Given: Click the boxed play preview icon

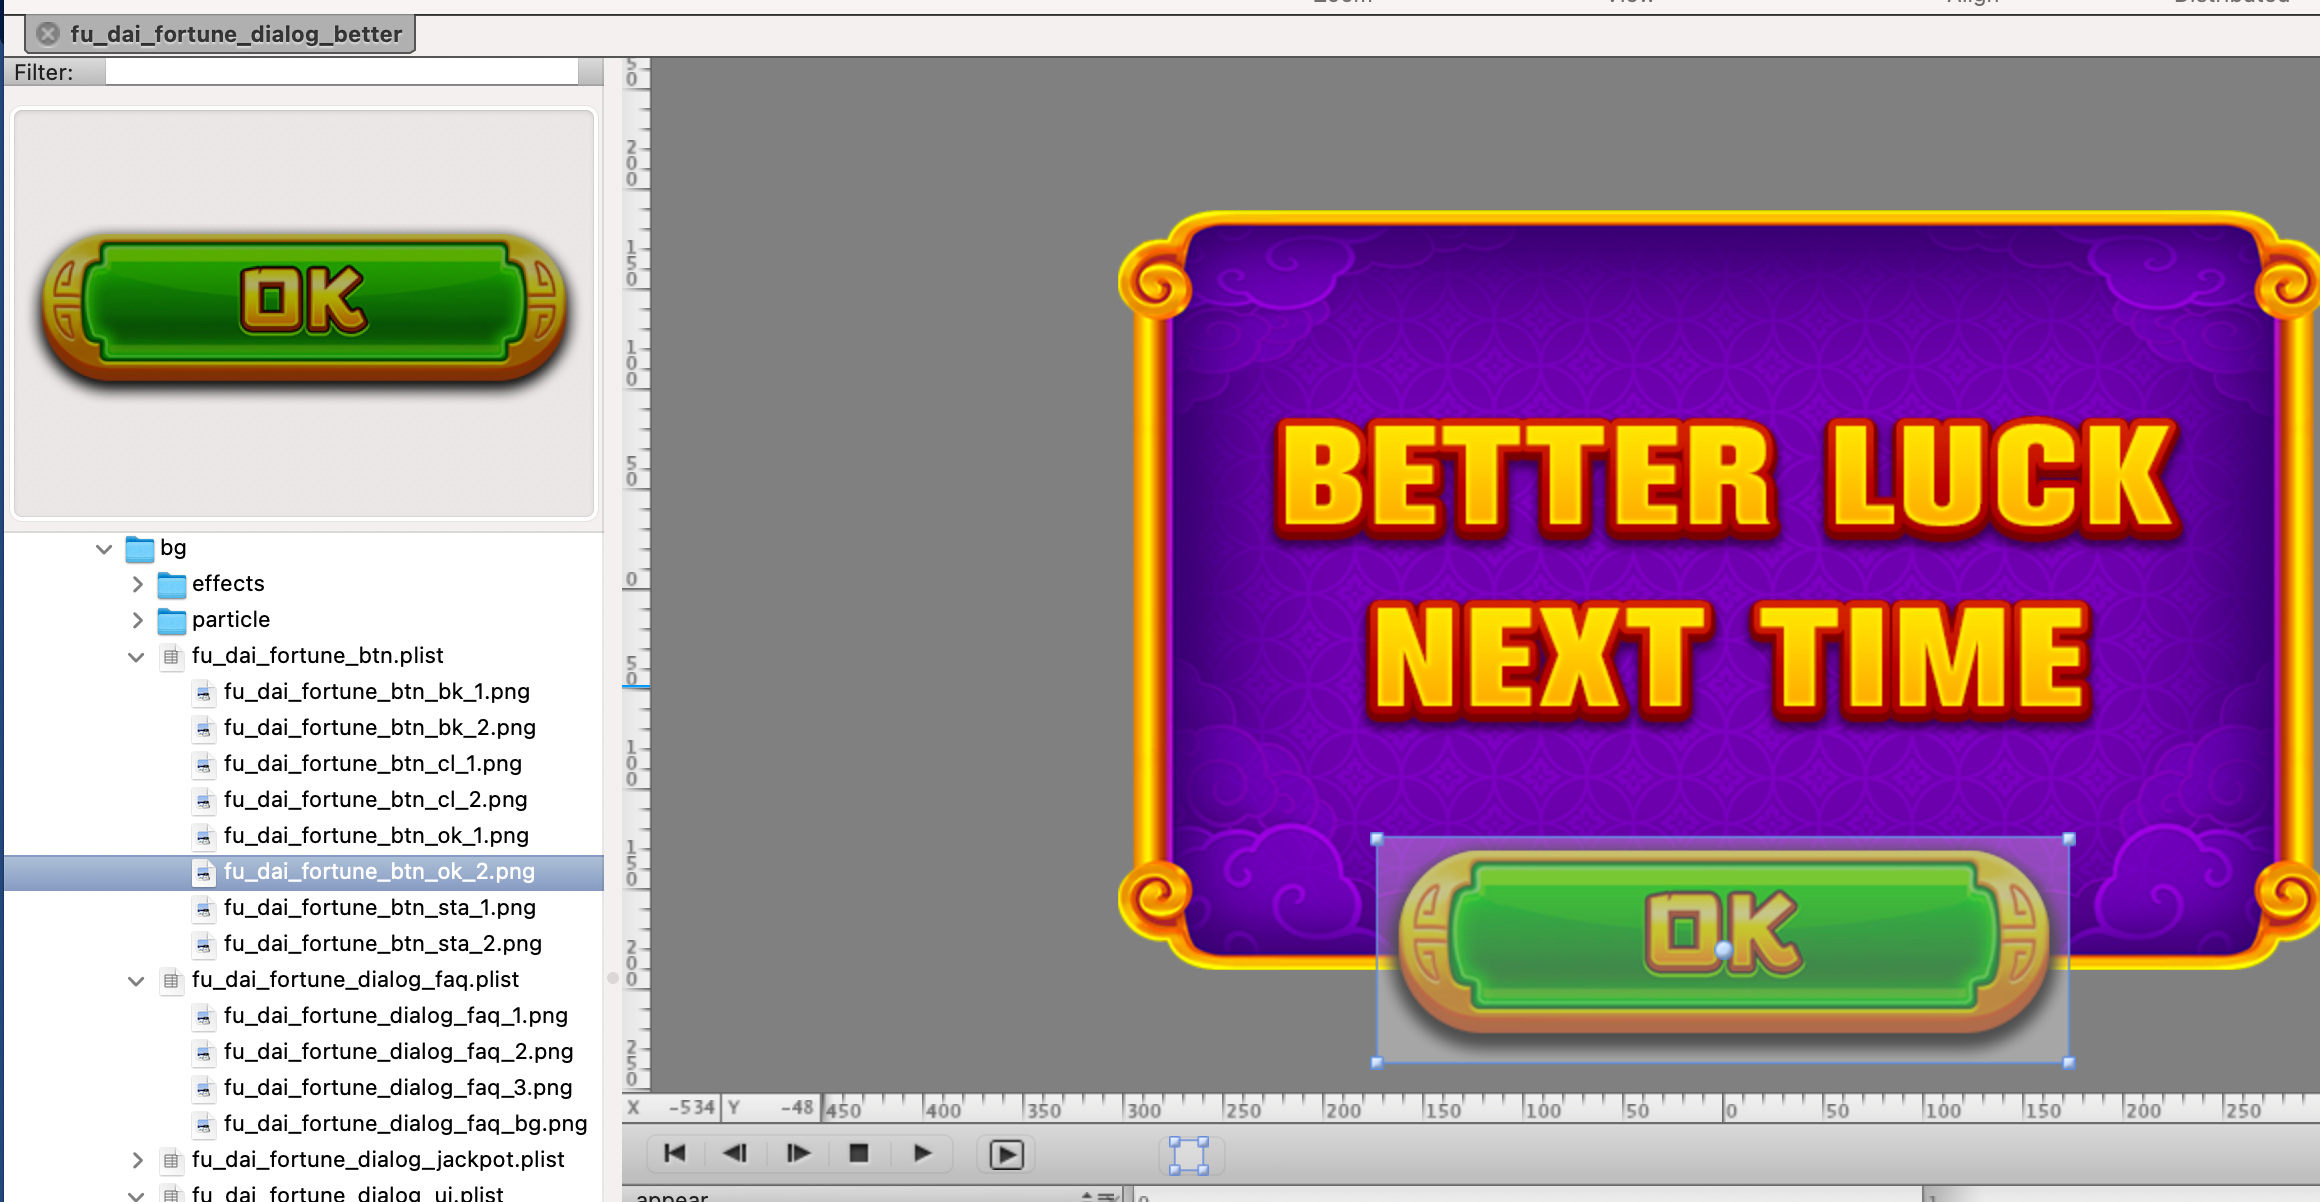Looking at the screenshot, I should coord(1006,1154).
